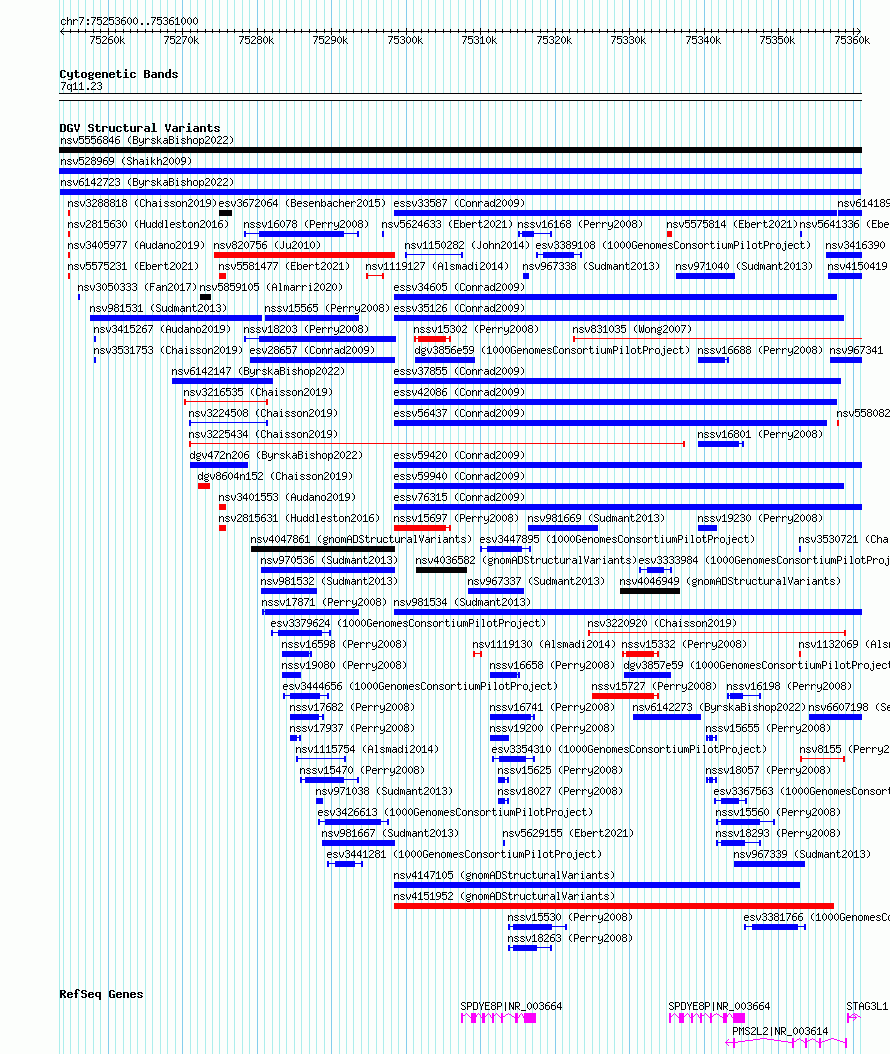This screenshot has height=1054, width=890.
Task: Select nsv1119127 (Alsmadi2014) variant label
Action: 438,266
